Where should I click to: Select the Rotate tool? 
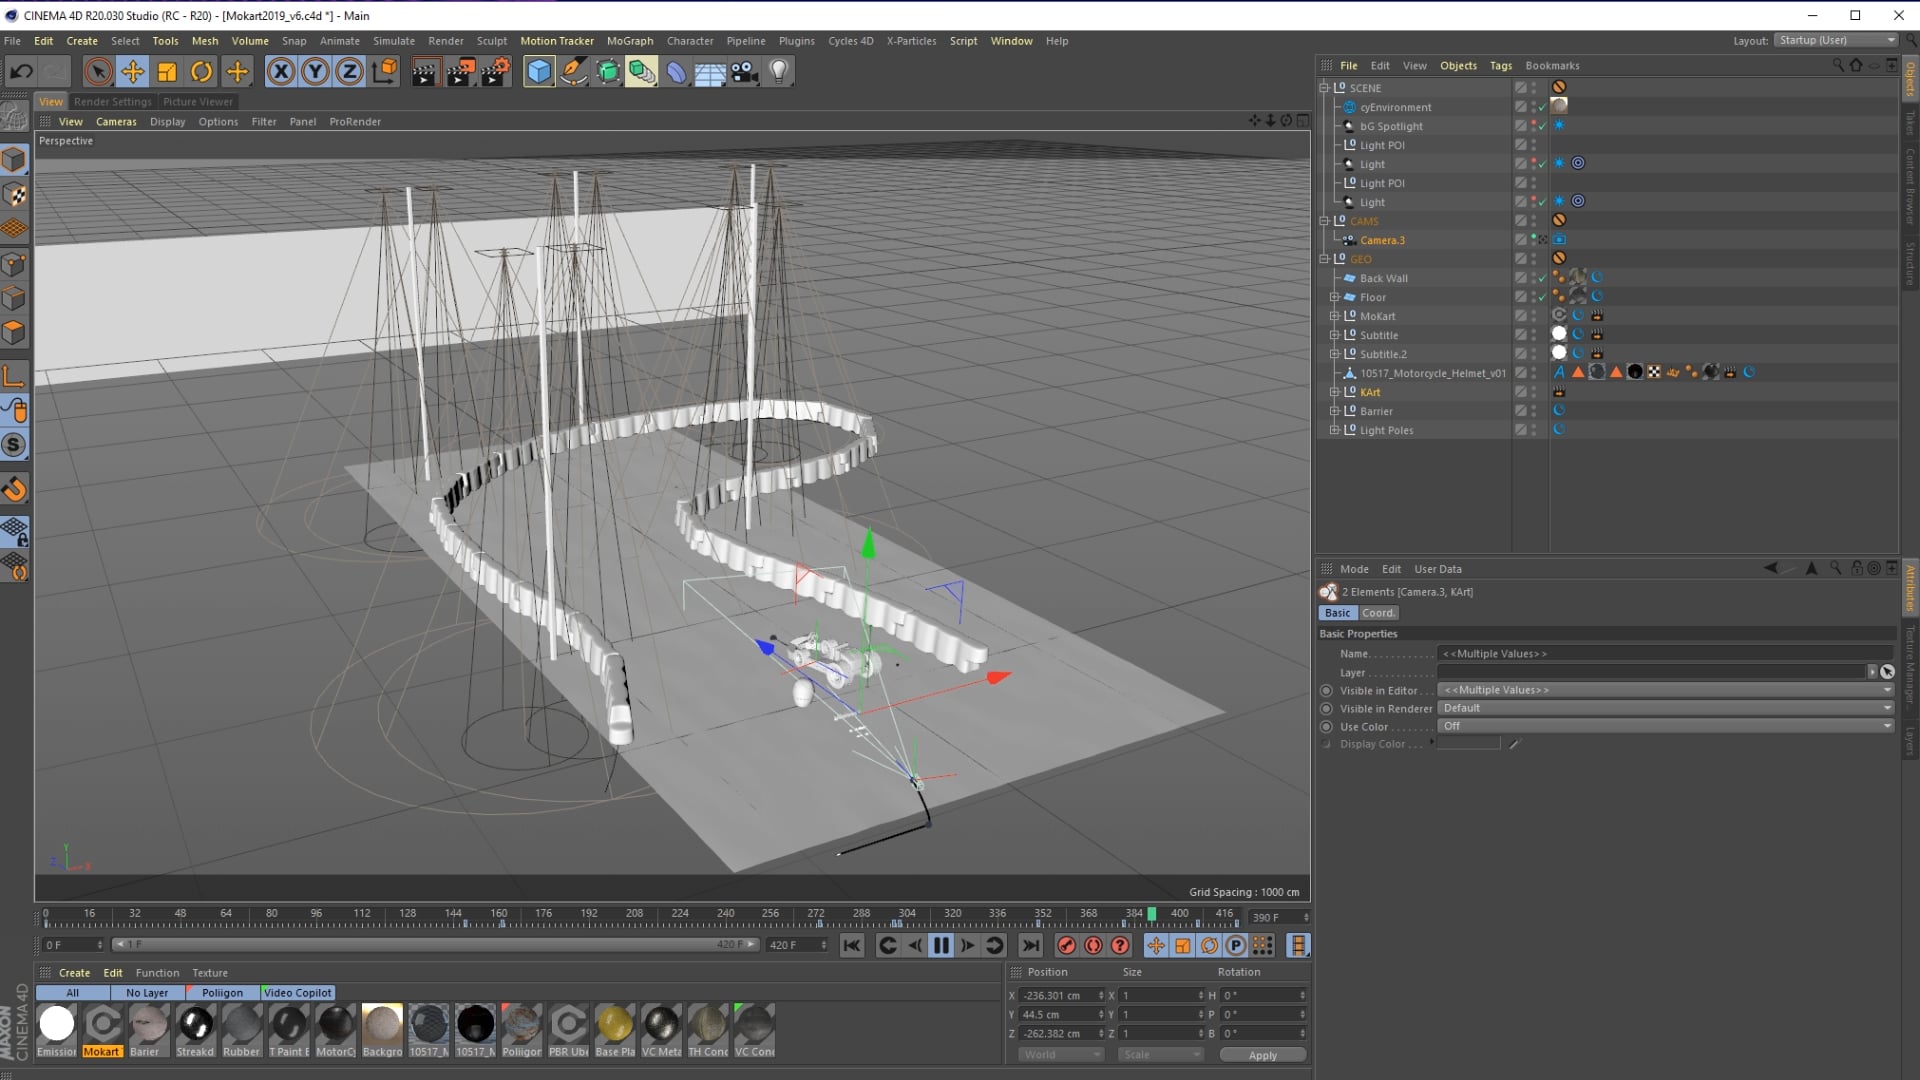(202, 71)
